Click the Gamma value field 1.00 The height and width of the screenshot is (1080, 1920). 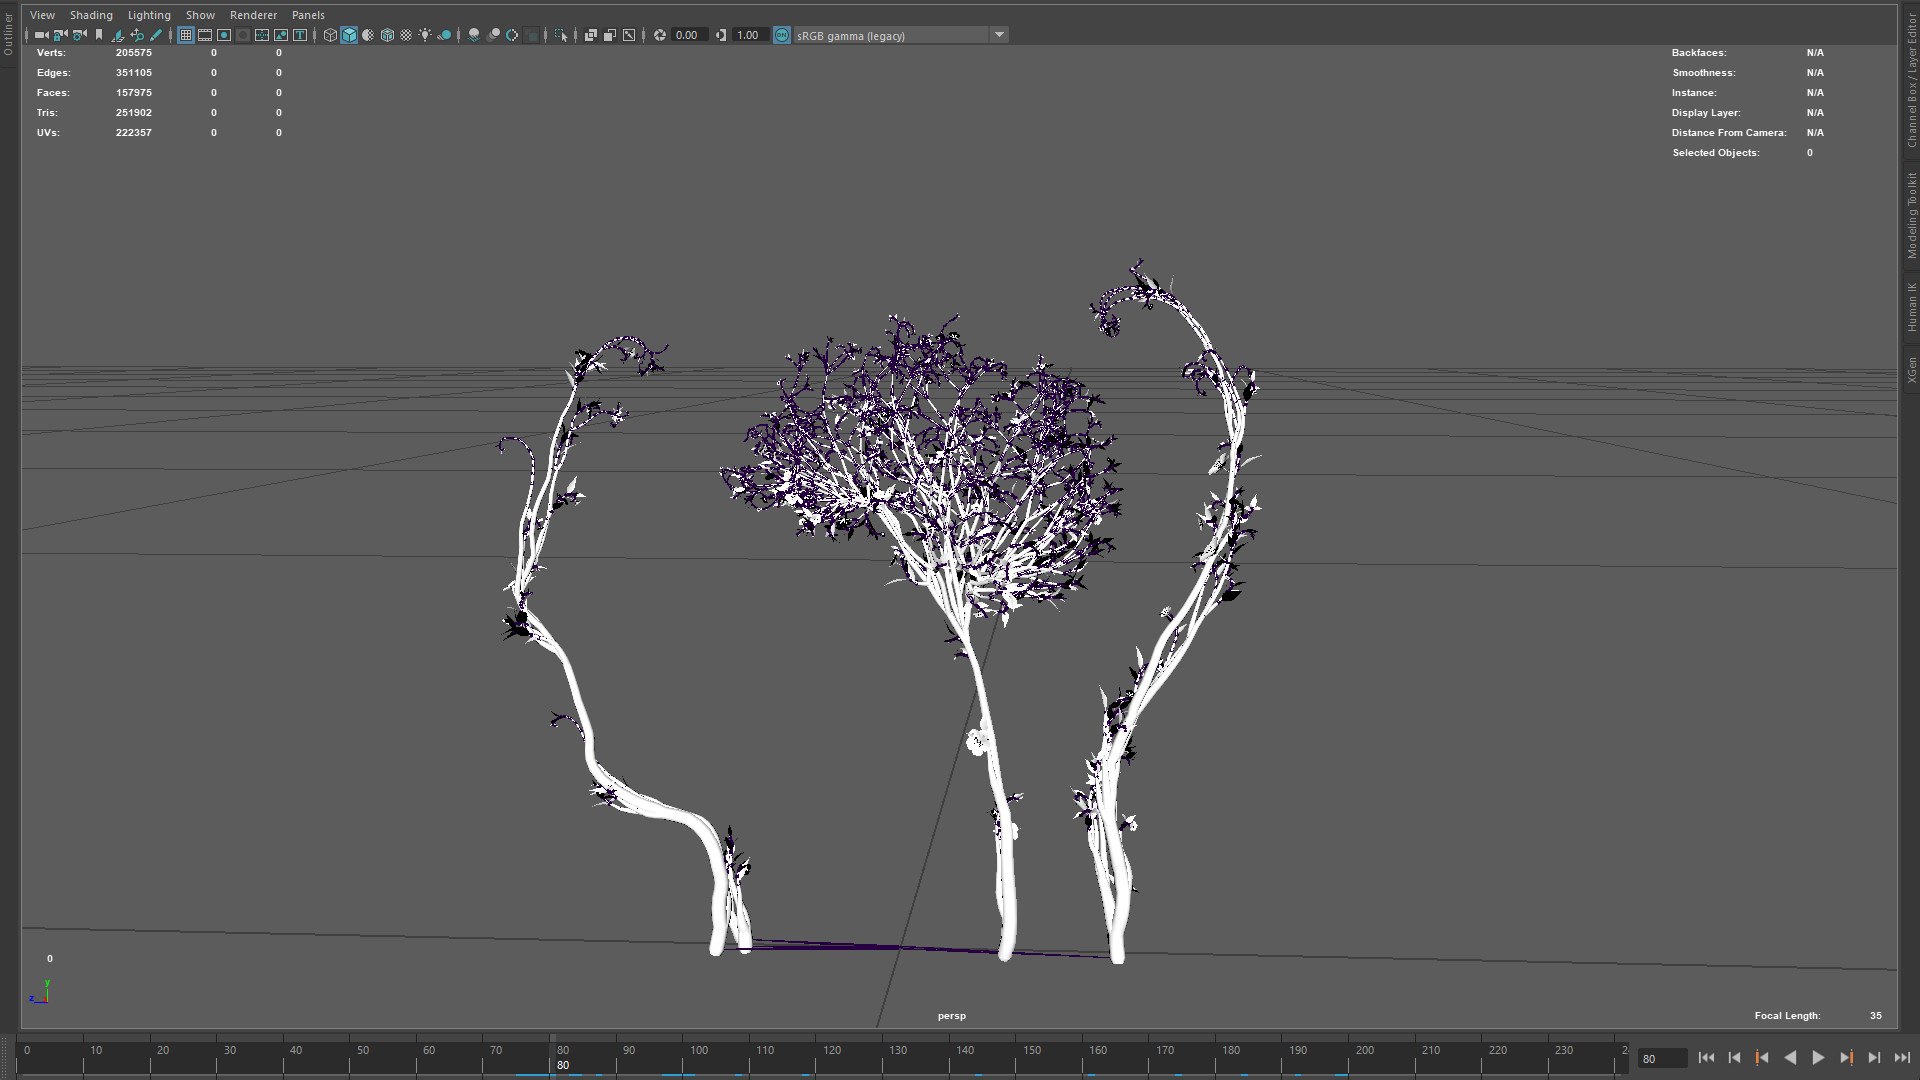click(749, 35)
